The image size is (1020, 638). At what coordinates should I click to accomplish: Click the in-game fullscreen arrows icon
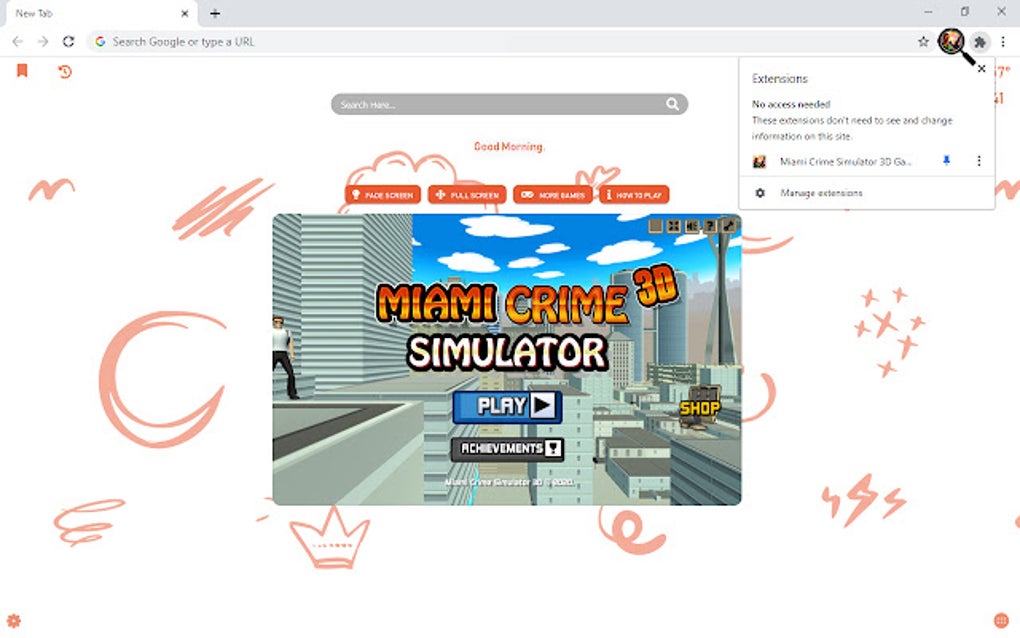674,226
